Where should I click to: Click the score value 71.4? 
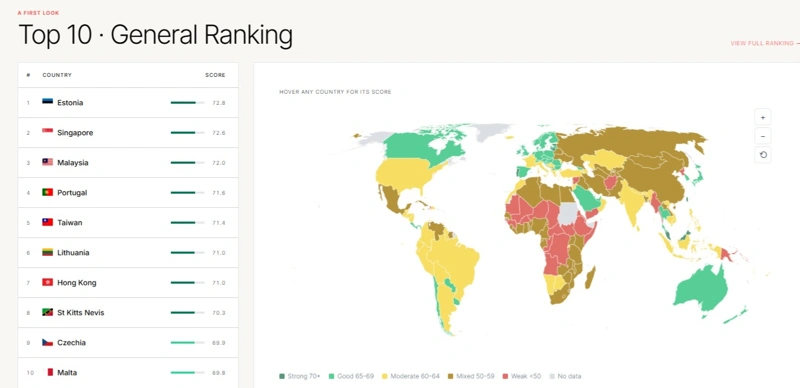[218, 223]
